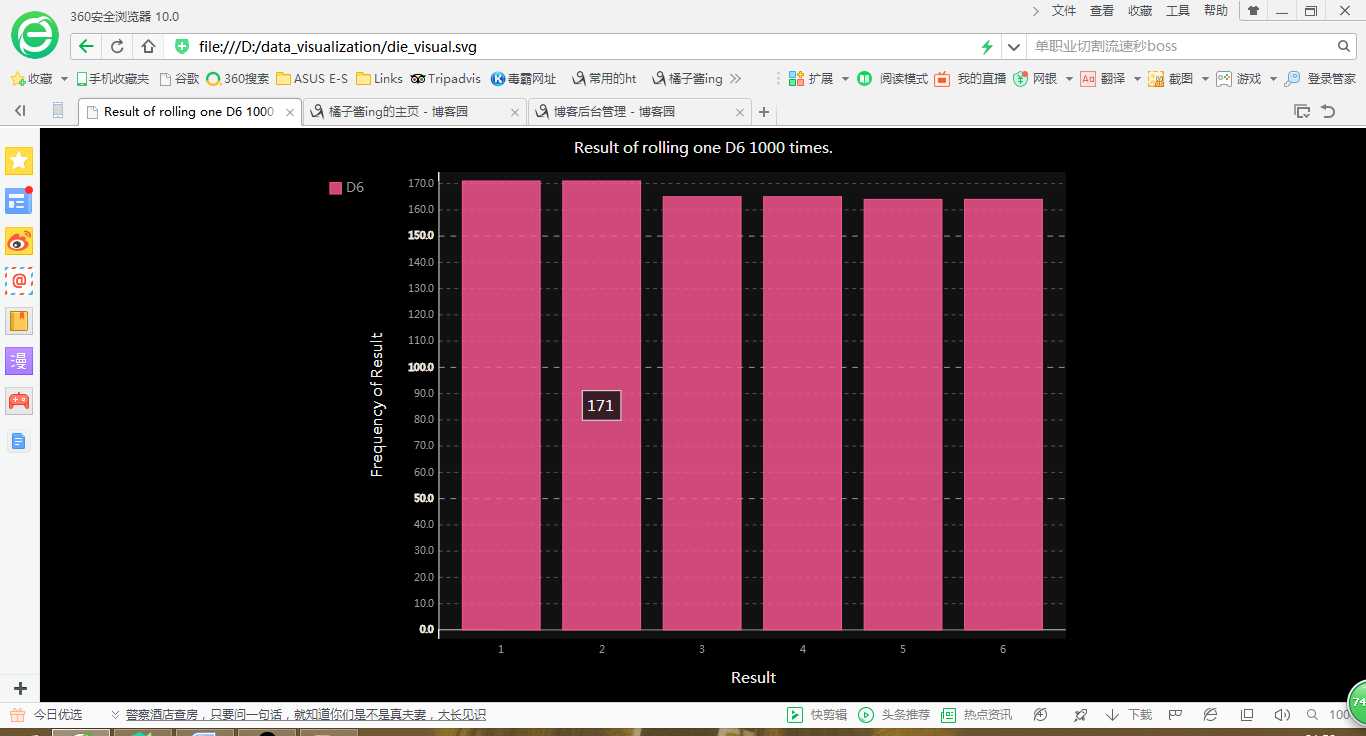The width and height of the screenshot is (1366, 736).
Task: Expand the menu bar chevron before 文件
Action: click(x=1036, y=11)
